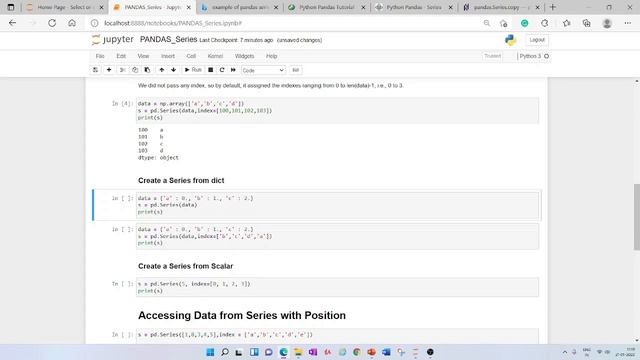Switch to the Home Page browser tab
Image resolution: width=640 pixels, height=360 pixels.
(64, 7)
